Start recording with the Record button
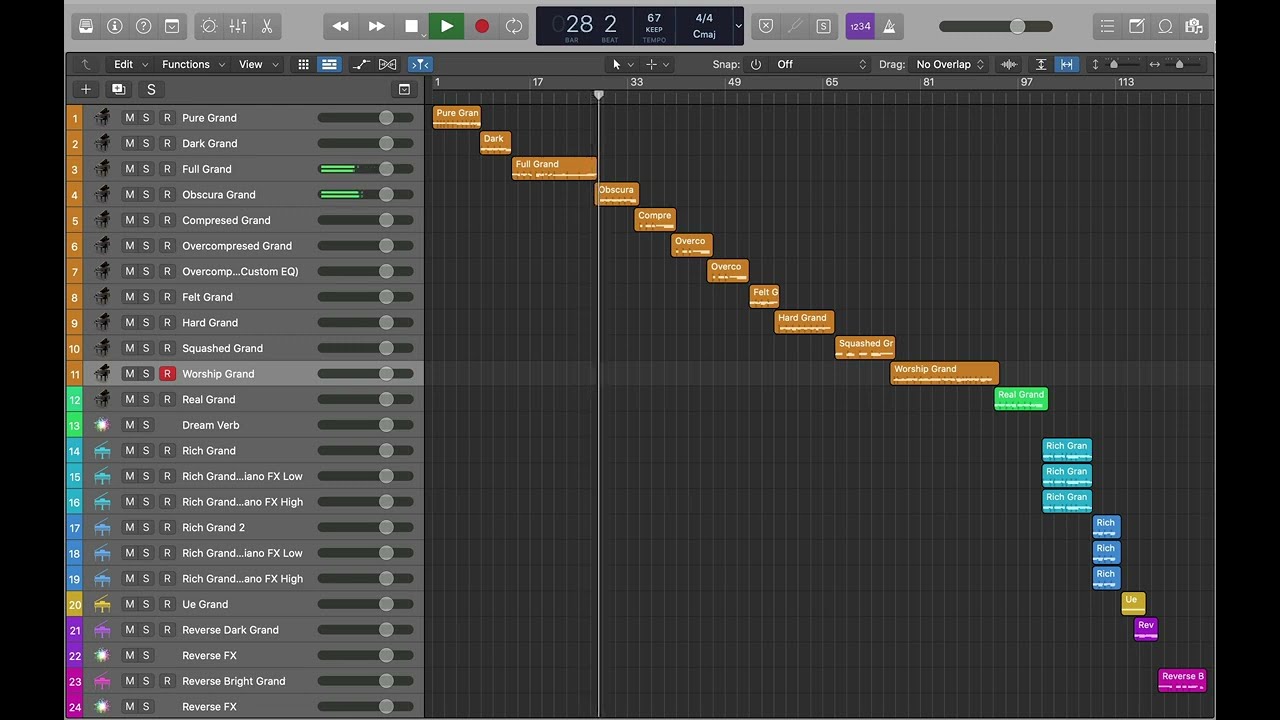1280x720 pixels. 481,26
